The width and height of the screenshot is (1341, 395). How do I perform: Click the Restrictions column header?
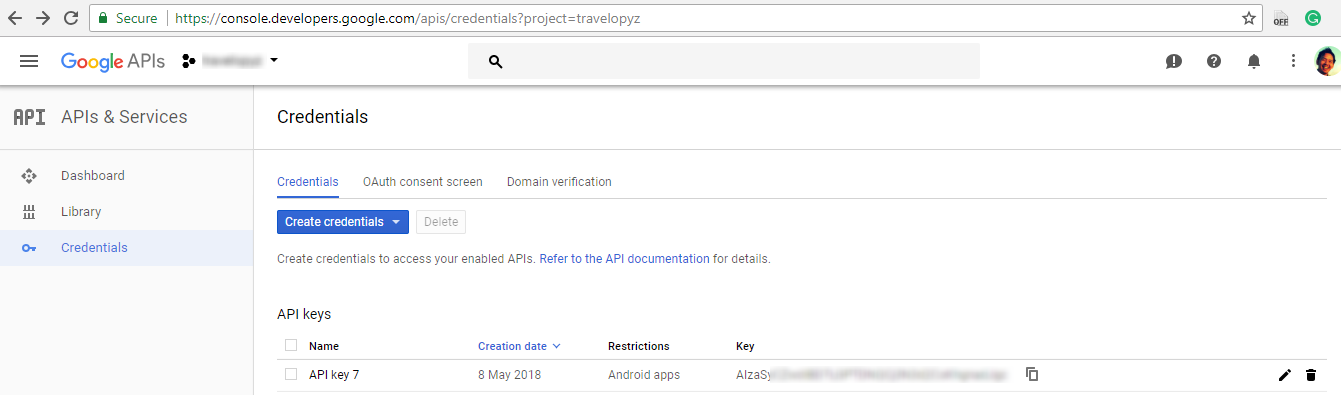(x=638, y=346)
